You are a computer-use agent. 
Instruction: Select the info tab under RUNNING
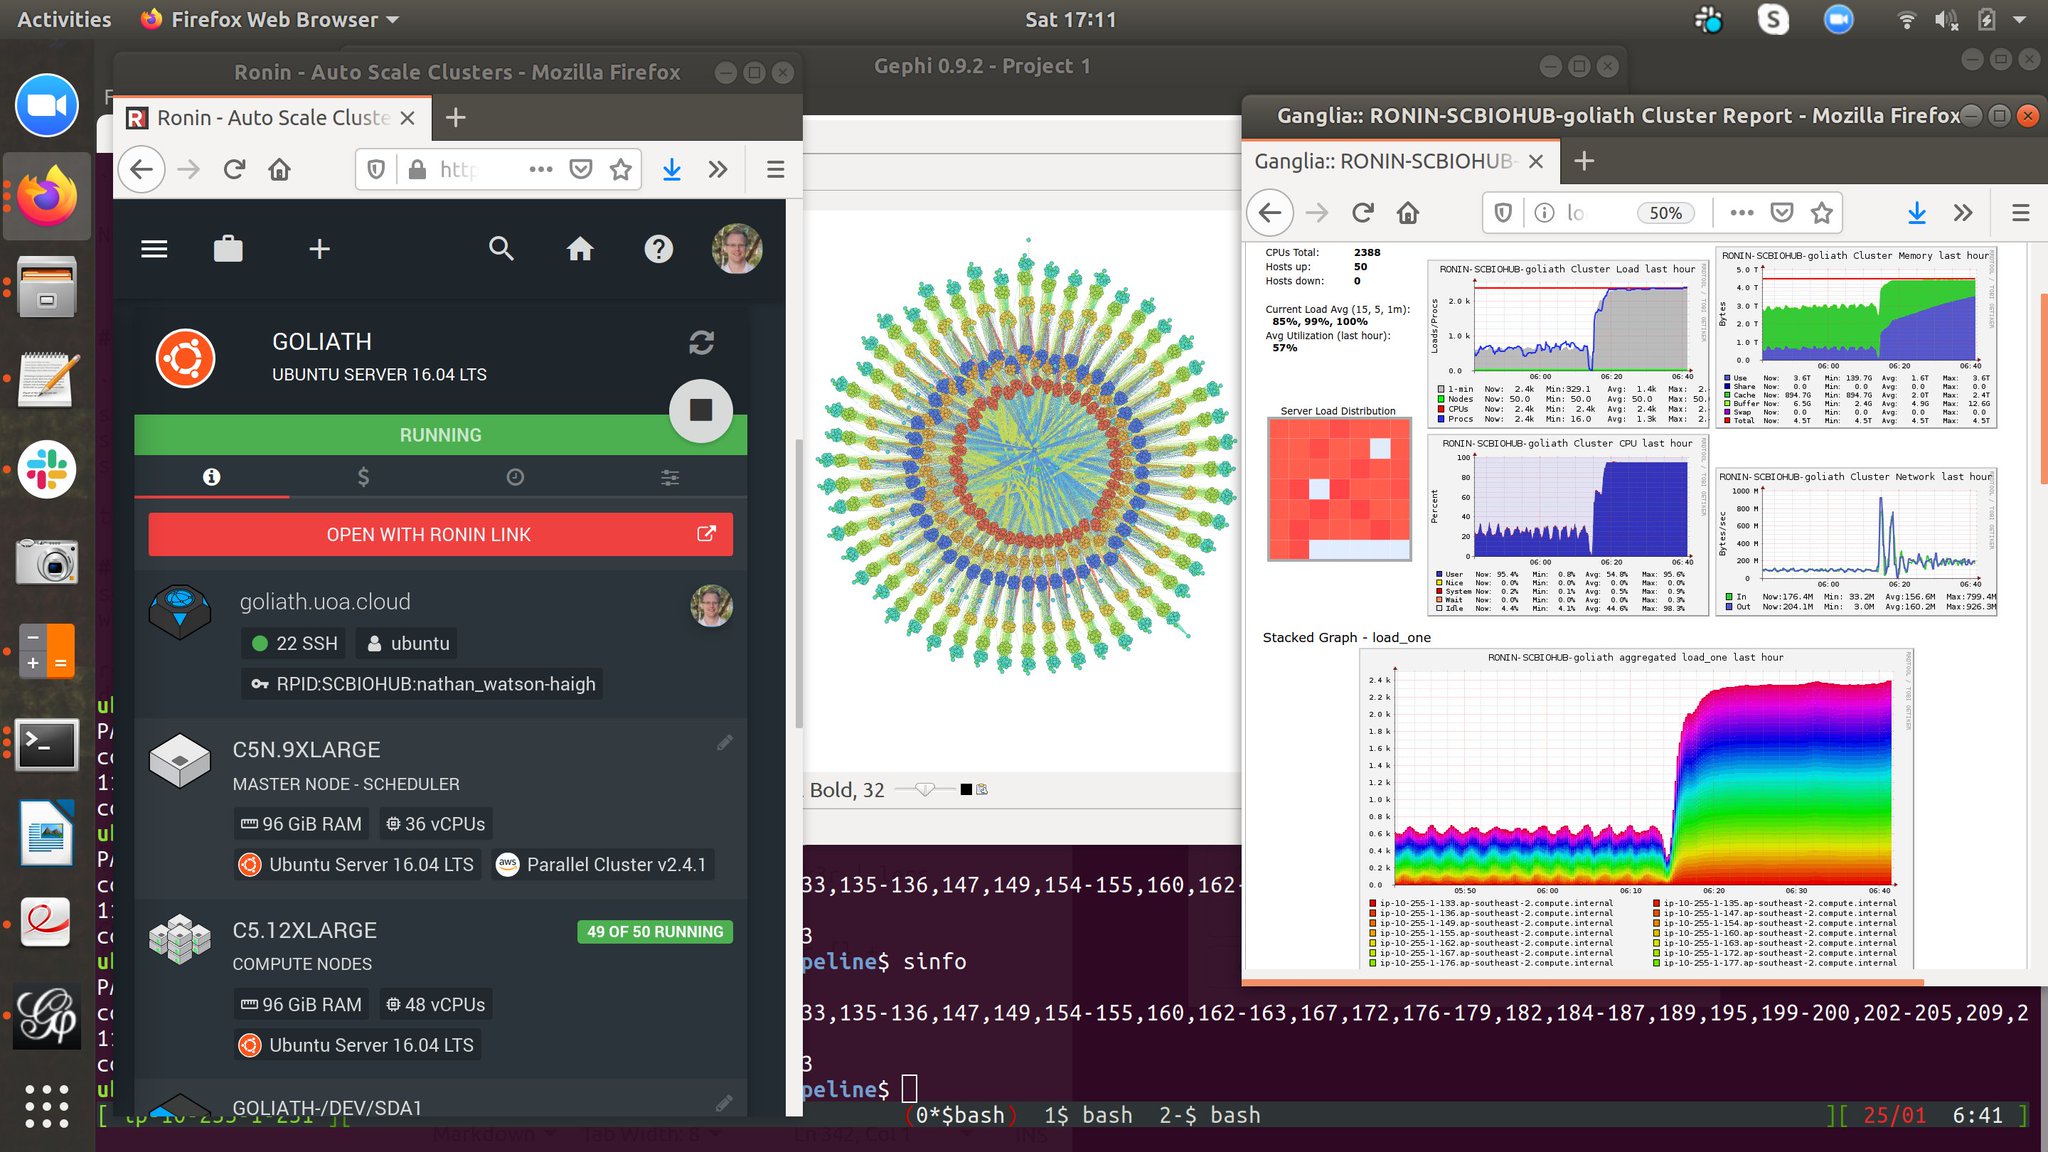211,477
